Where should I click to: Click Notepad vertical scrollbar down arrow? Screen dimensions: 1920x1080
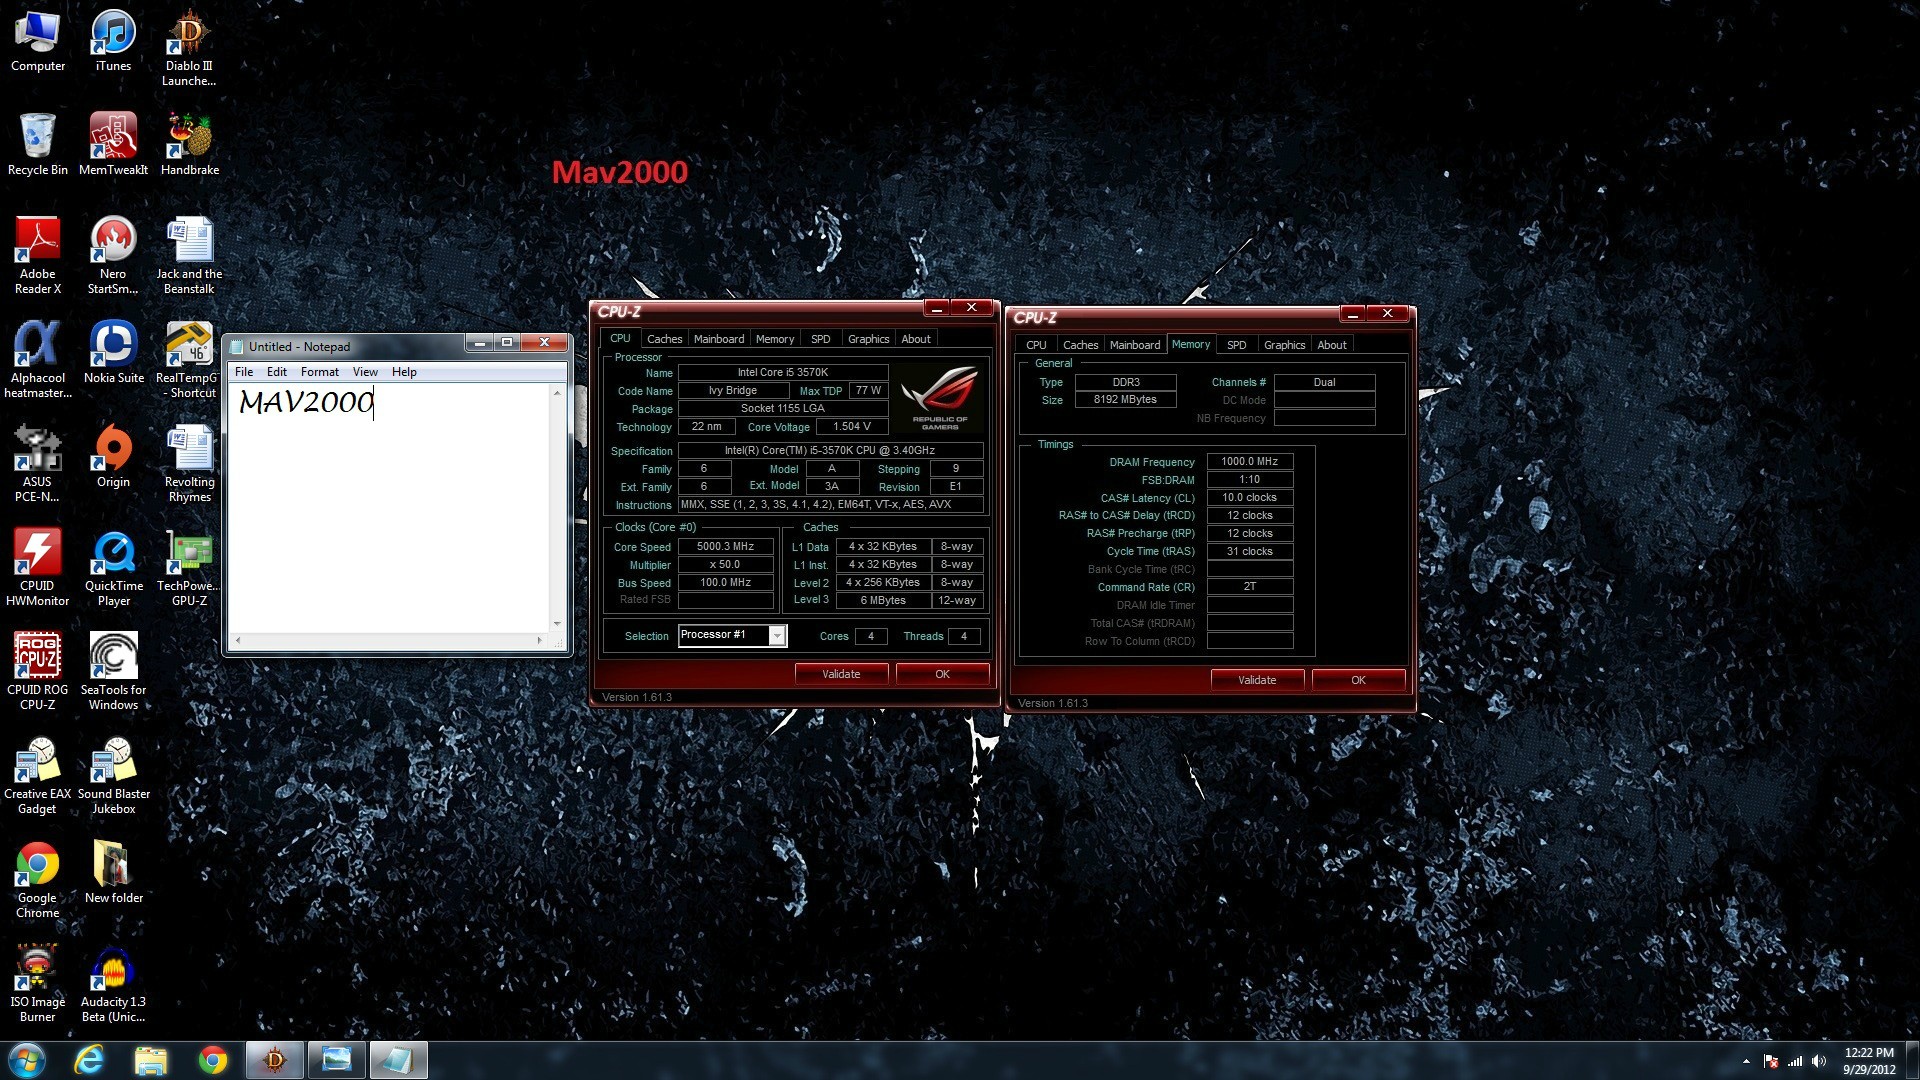[557, 623]
